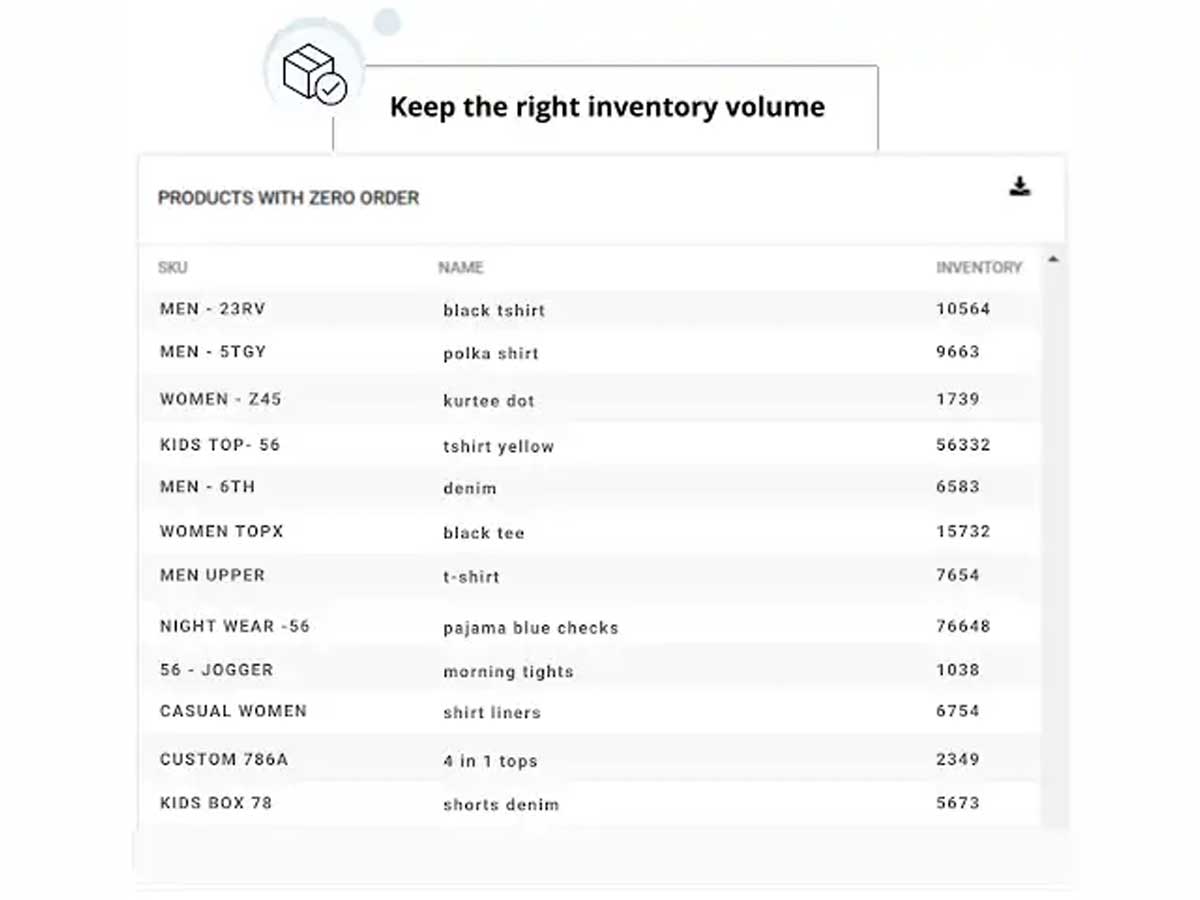Click the polka shirt product name
Viewport: 1200px width, 900px height.
point(491,353)
